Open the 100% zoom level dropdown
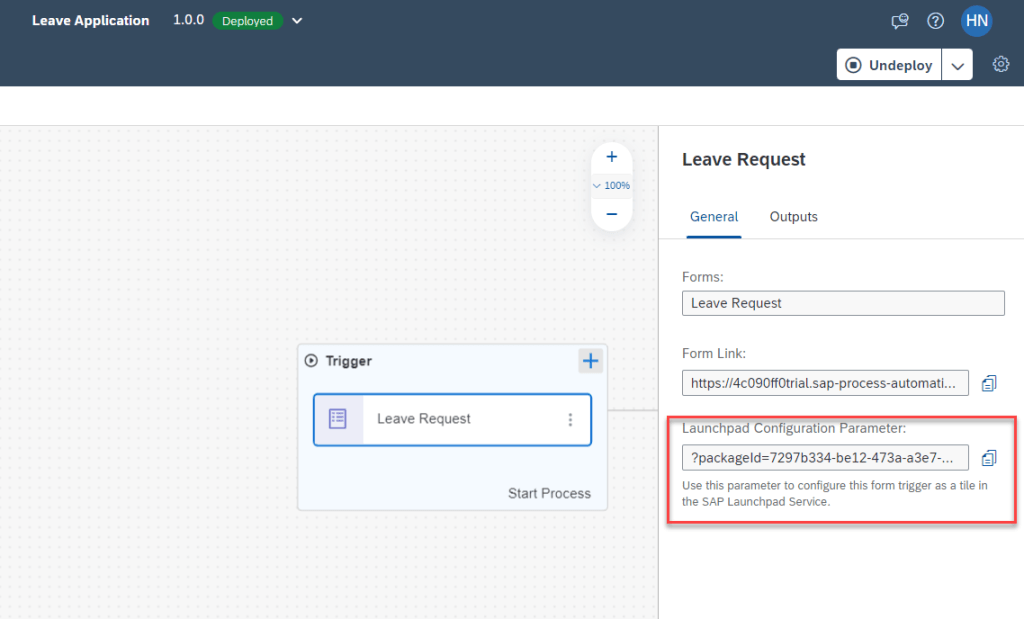 point(611,186)
